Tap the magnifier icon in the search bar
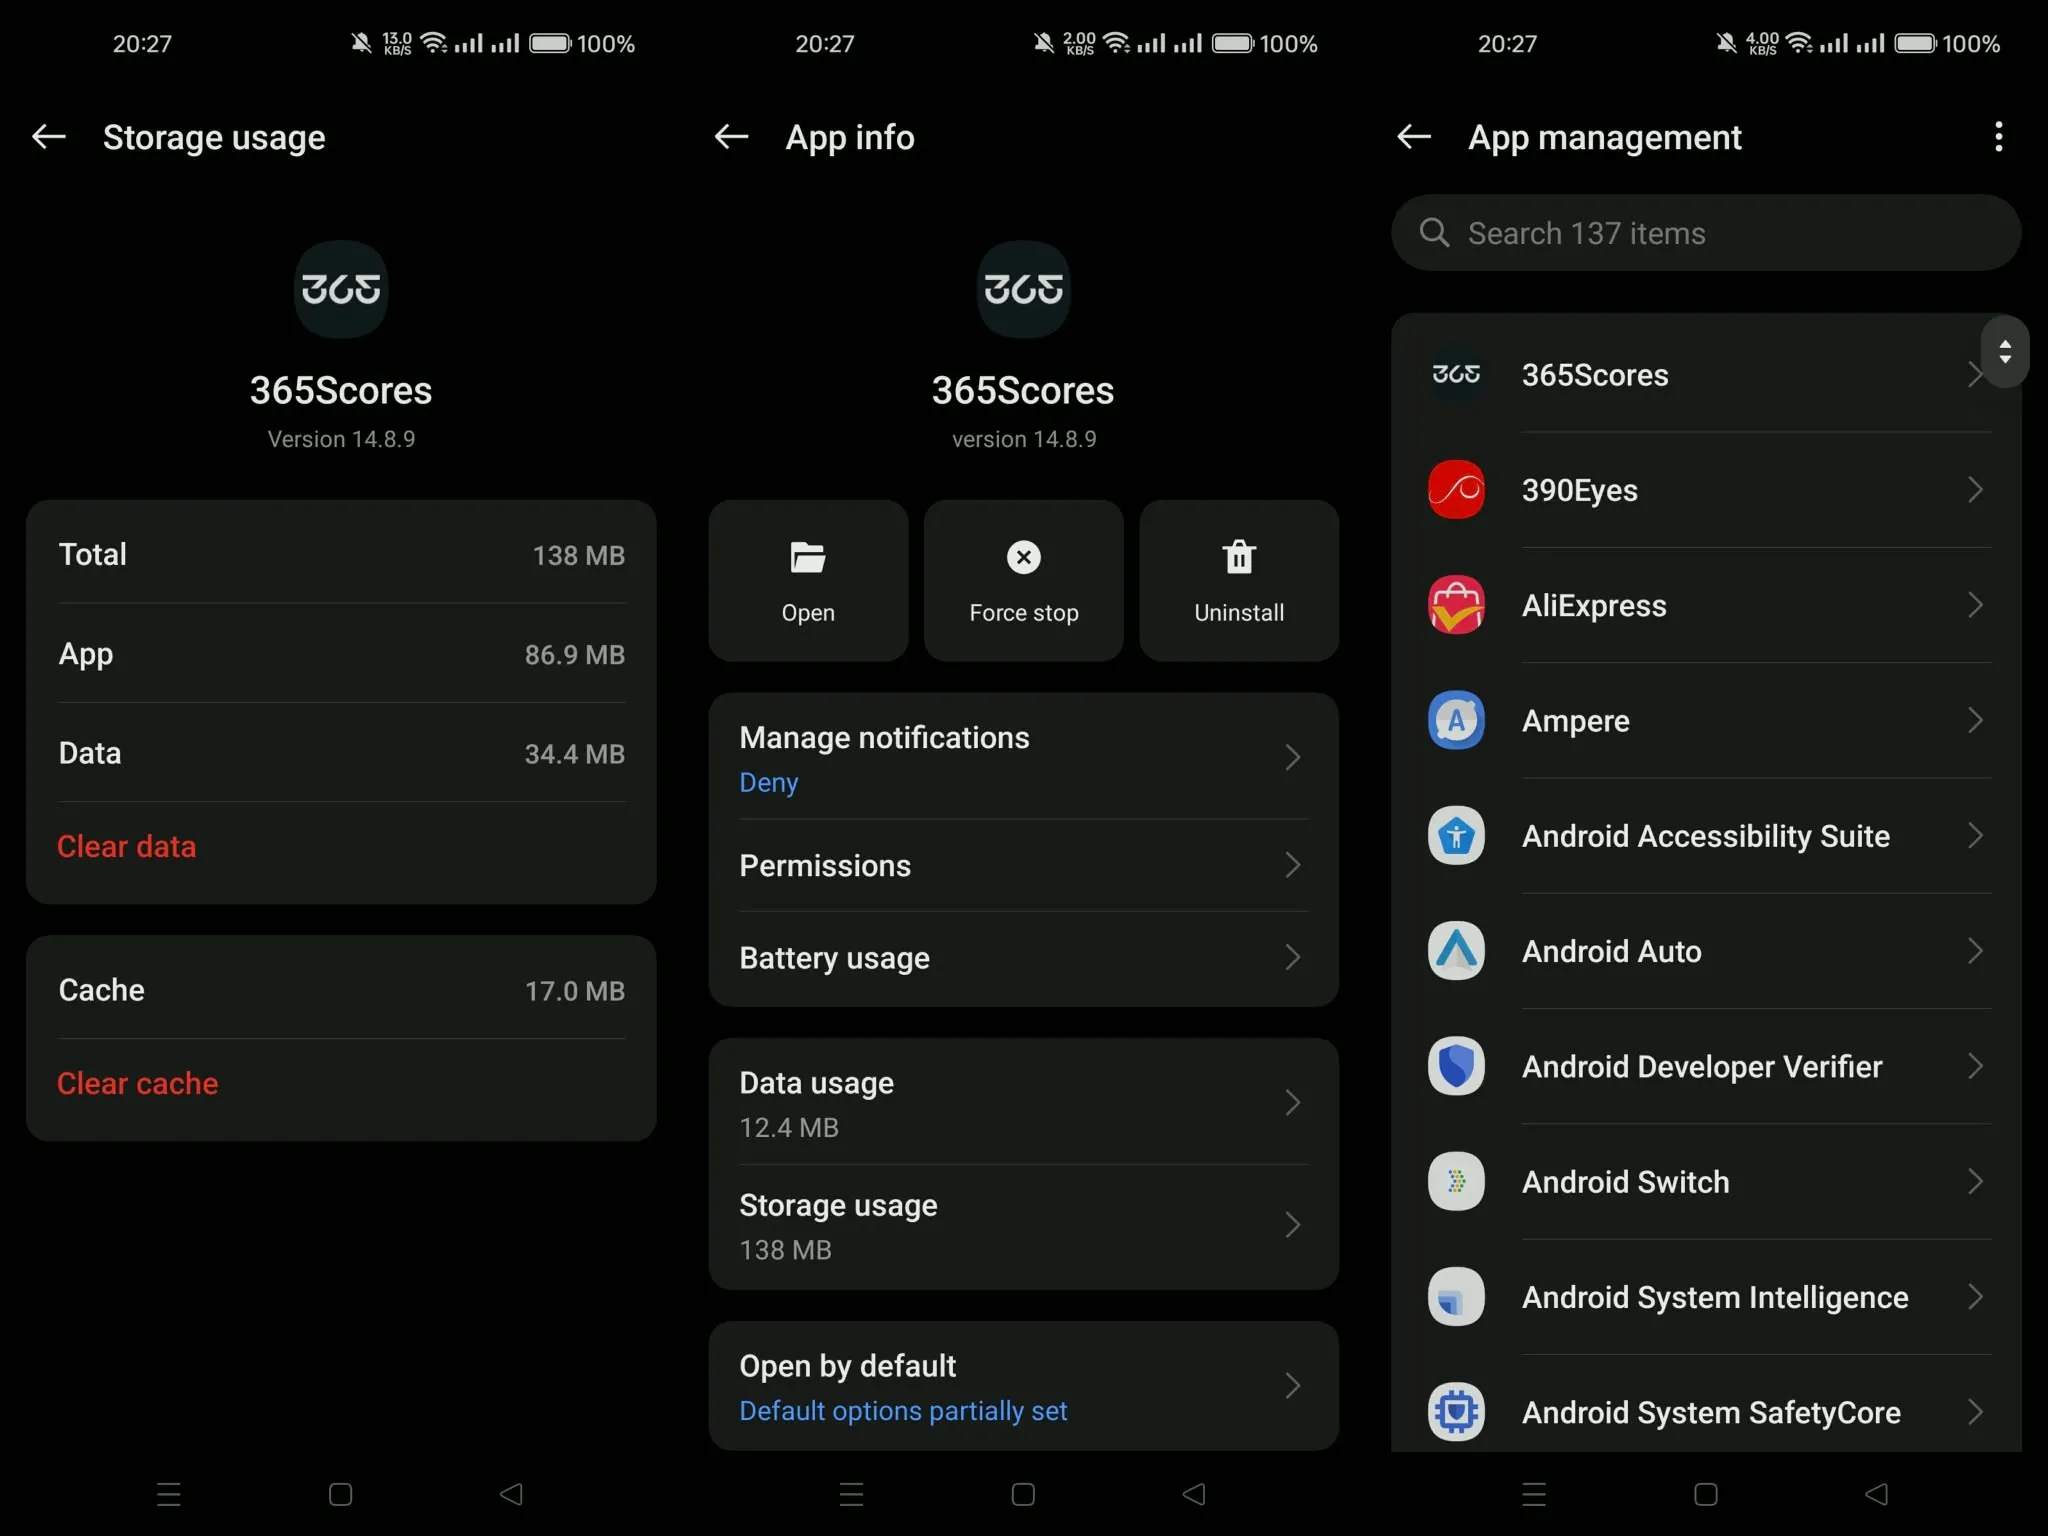Image resolution: width=2048 pixels, height=1536 pixels. pyautogui.click(x=1434, y=233)
